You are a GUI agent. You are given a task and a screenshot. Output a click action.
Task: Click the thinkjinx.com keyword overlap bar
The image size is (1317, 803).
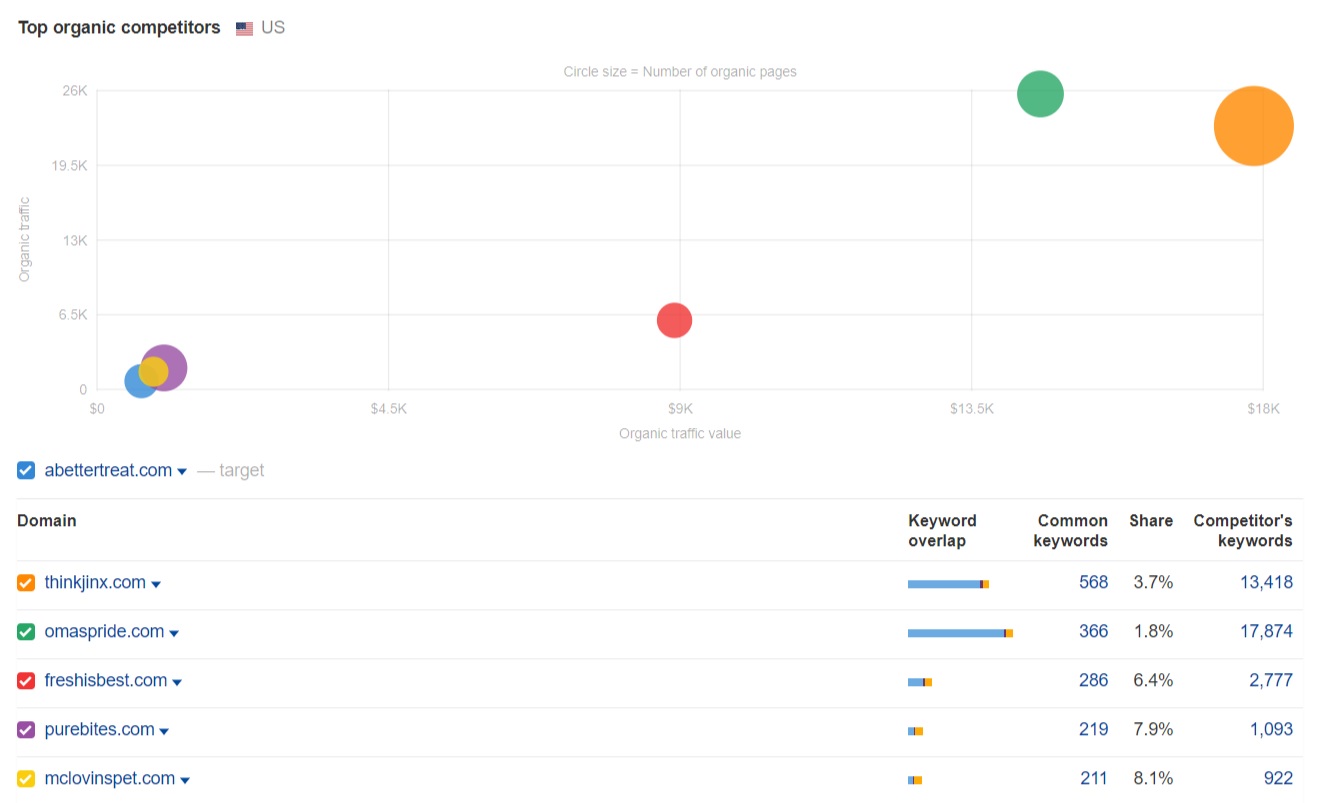pyautogui.click(x=948, y=584)
